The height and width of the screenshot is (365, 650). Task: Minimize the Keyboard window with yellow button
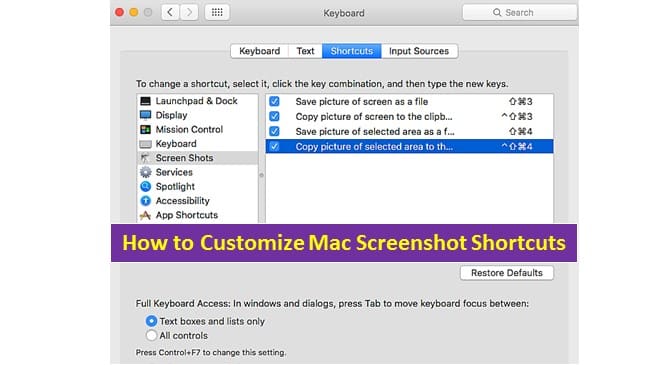click(133, 12)
